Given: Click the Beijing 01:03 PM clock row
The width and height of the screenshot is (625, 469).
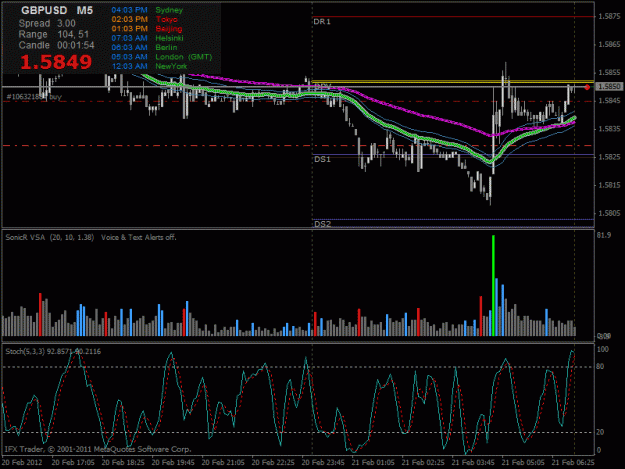Looking at the screenshot, I should pyautogui.click(x=147, y=29).
